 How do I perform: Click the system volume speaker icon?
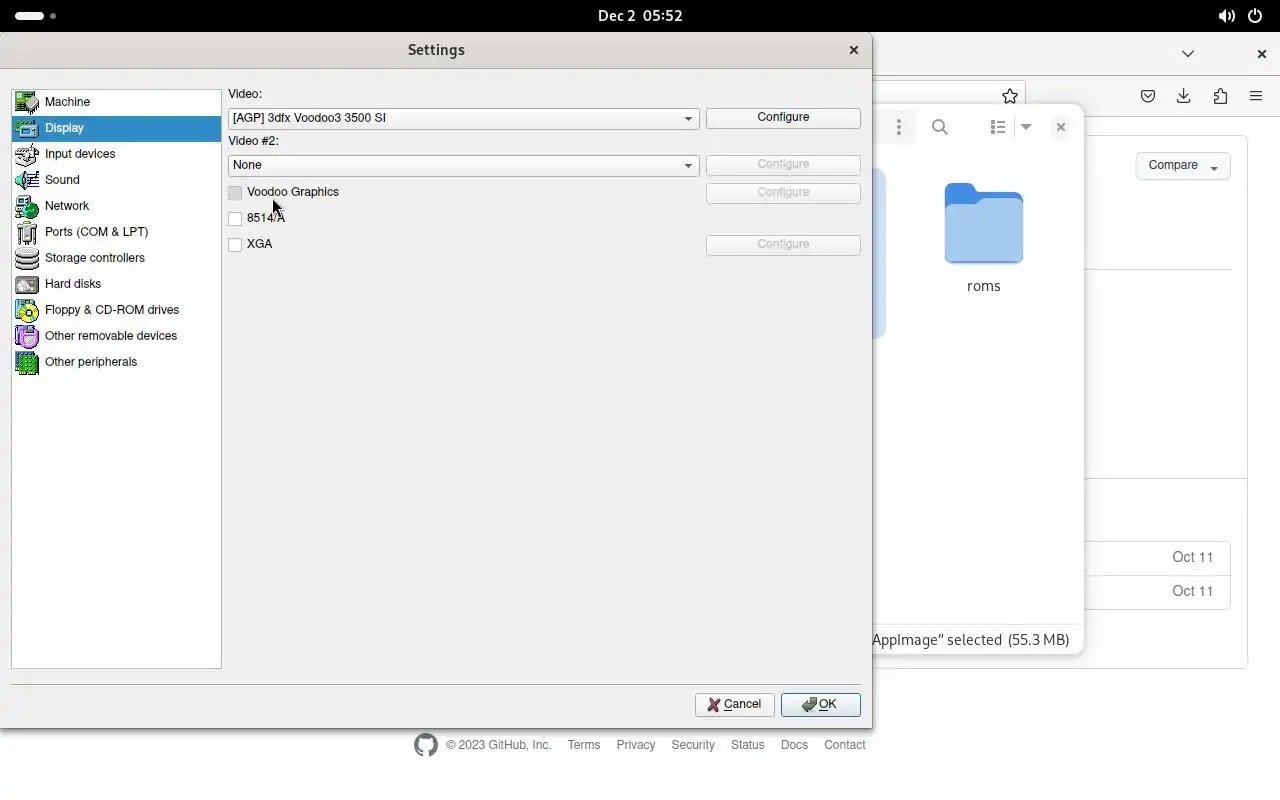(1226, 16)
